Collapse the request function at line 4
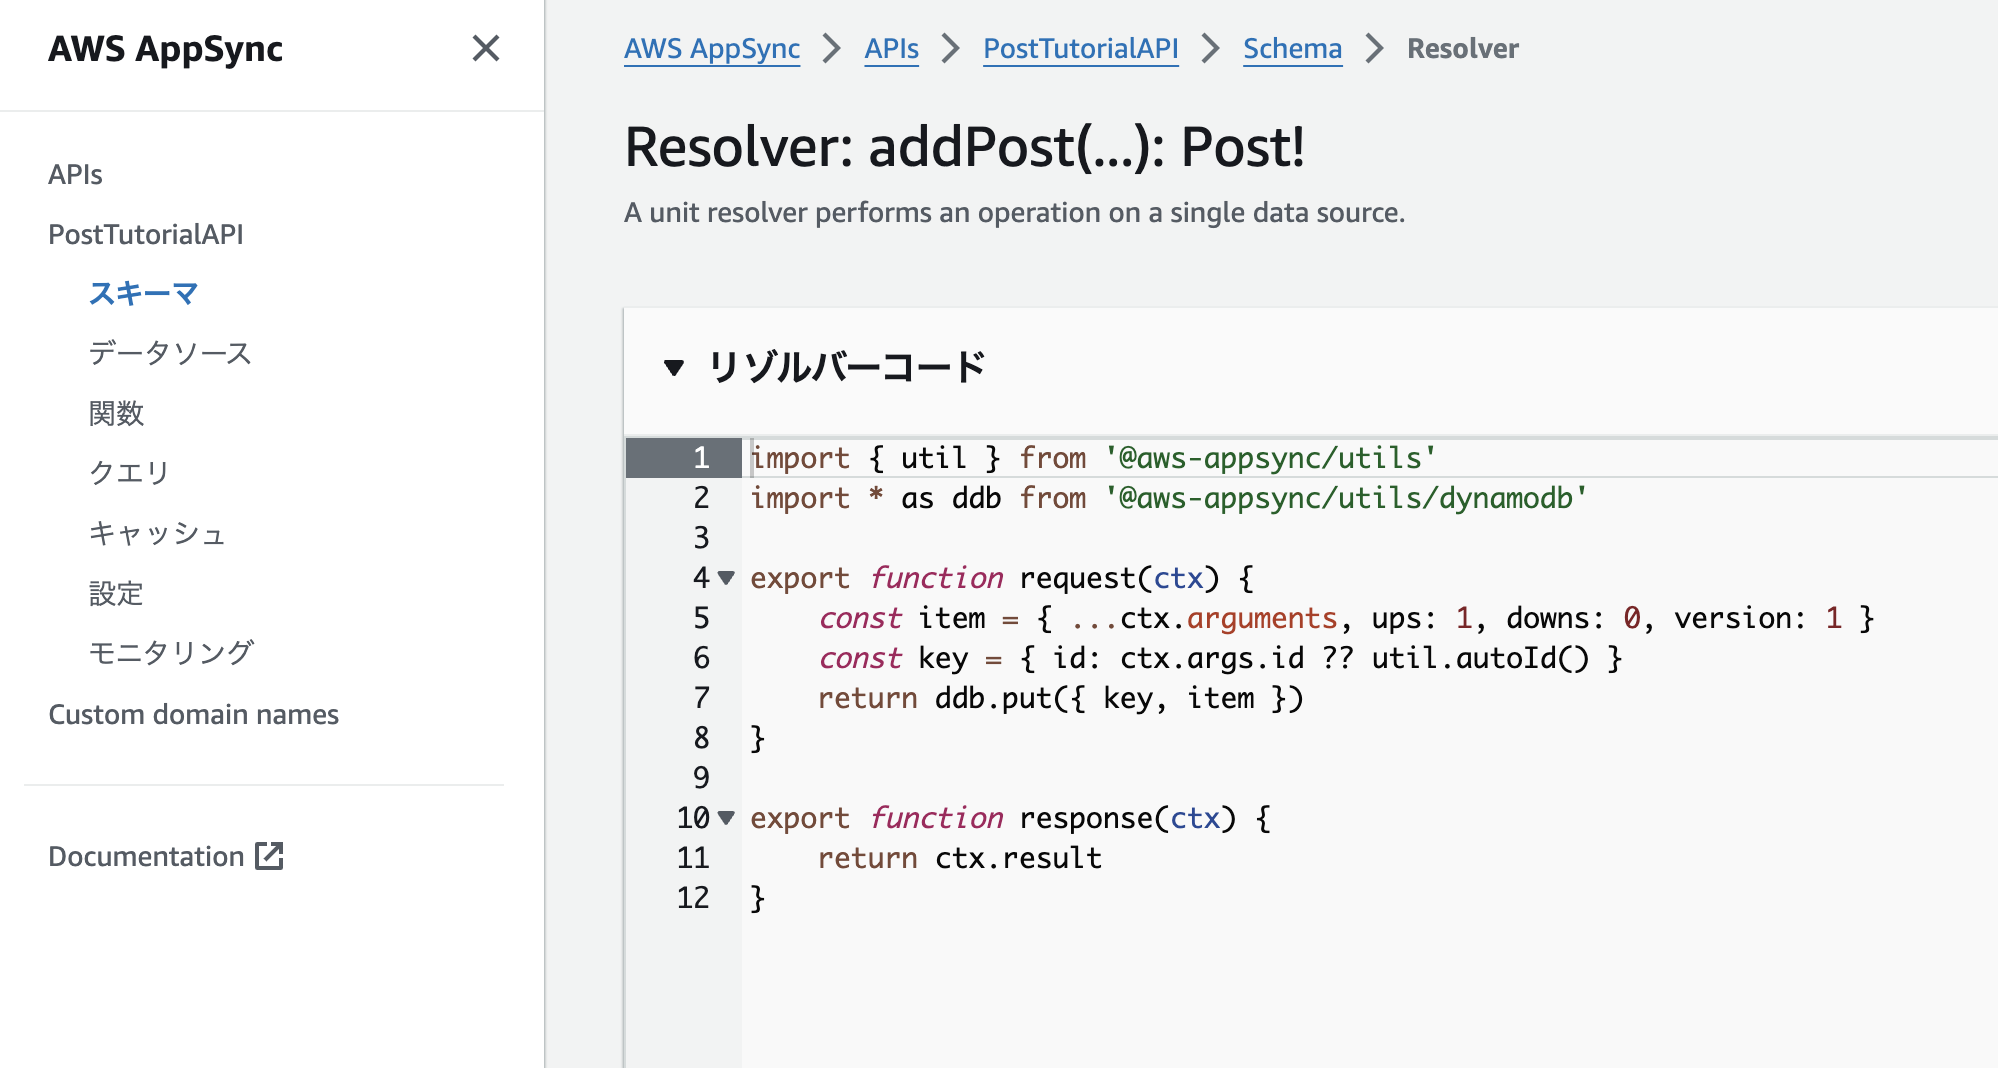 tap(724, 578)
